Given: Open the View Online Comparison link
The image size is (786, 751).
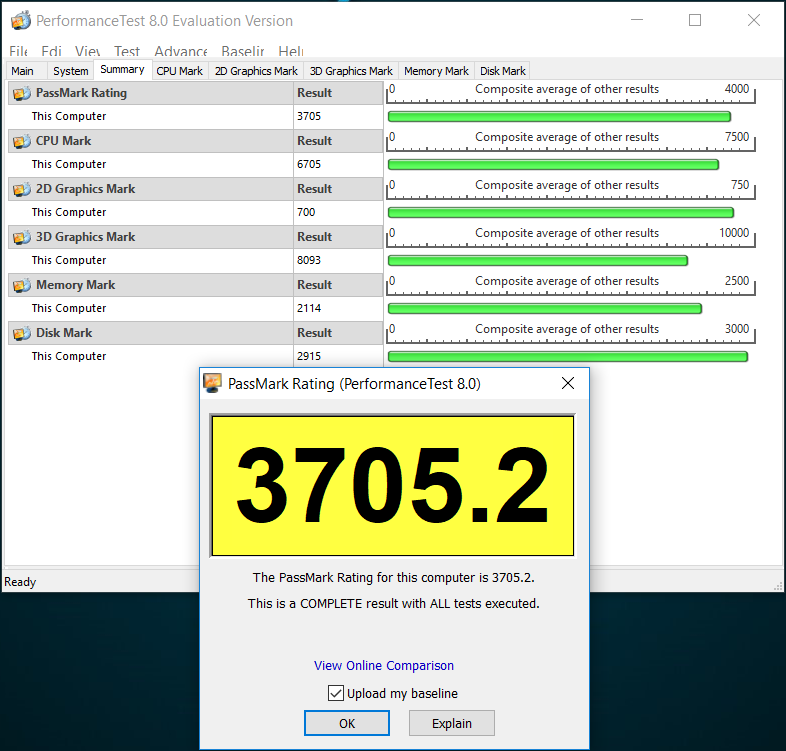Looking at the screenshot, I should pyautogui.click(x=383, y=665).
